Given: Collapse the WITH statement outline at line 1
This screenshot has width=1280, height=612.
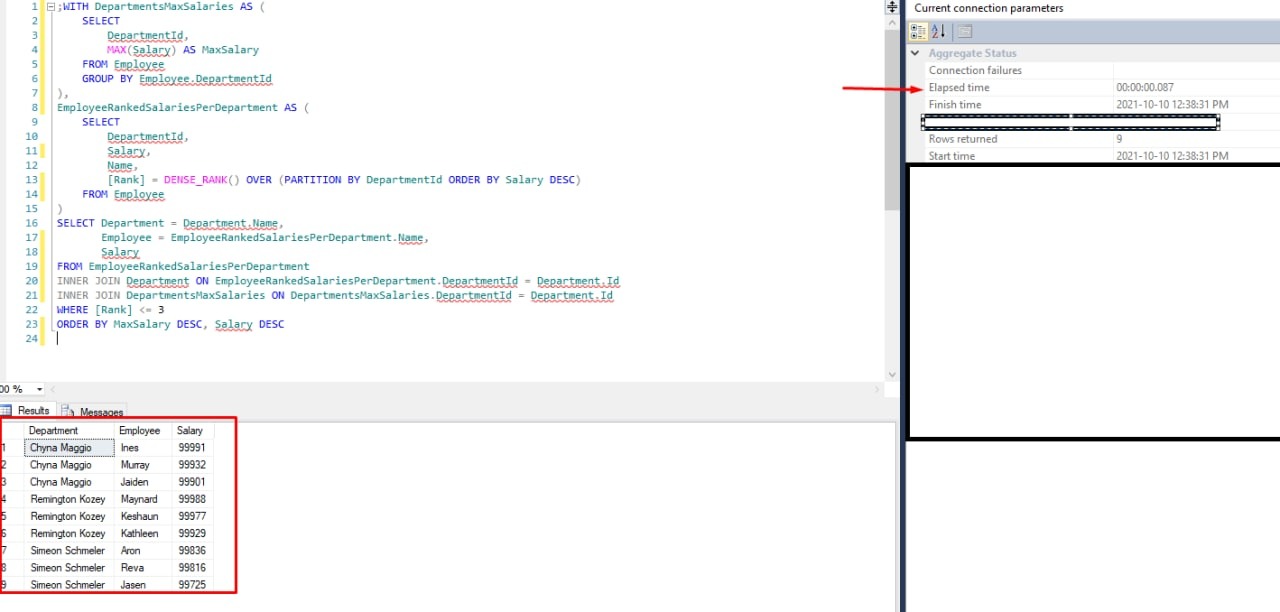Looking at the screenshot, I should 51,6.
